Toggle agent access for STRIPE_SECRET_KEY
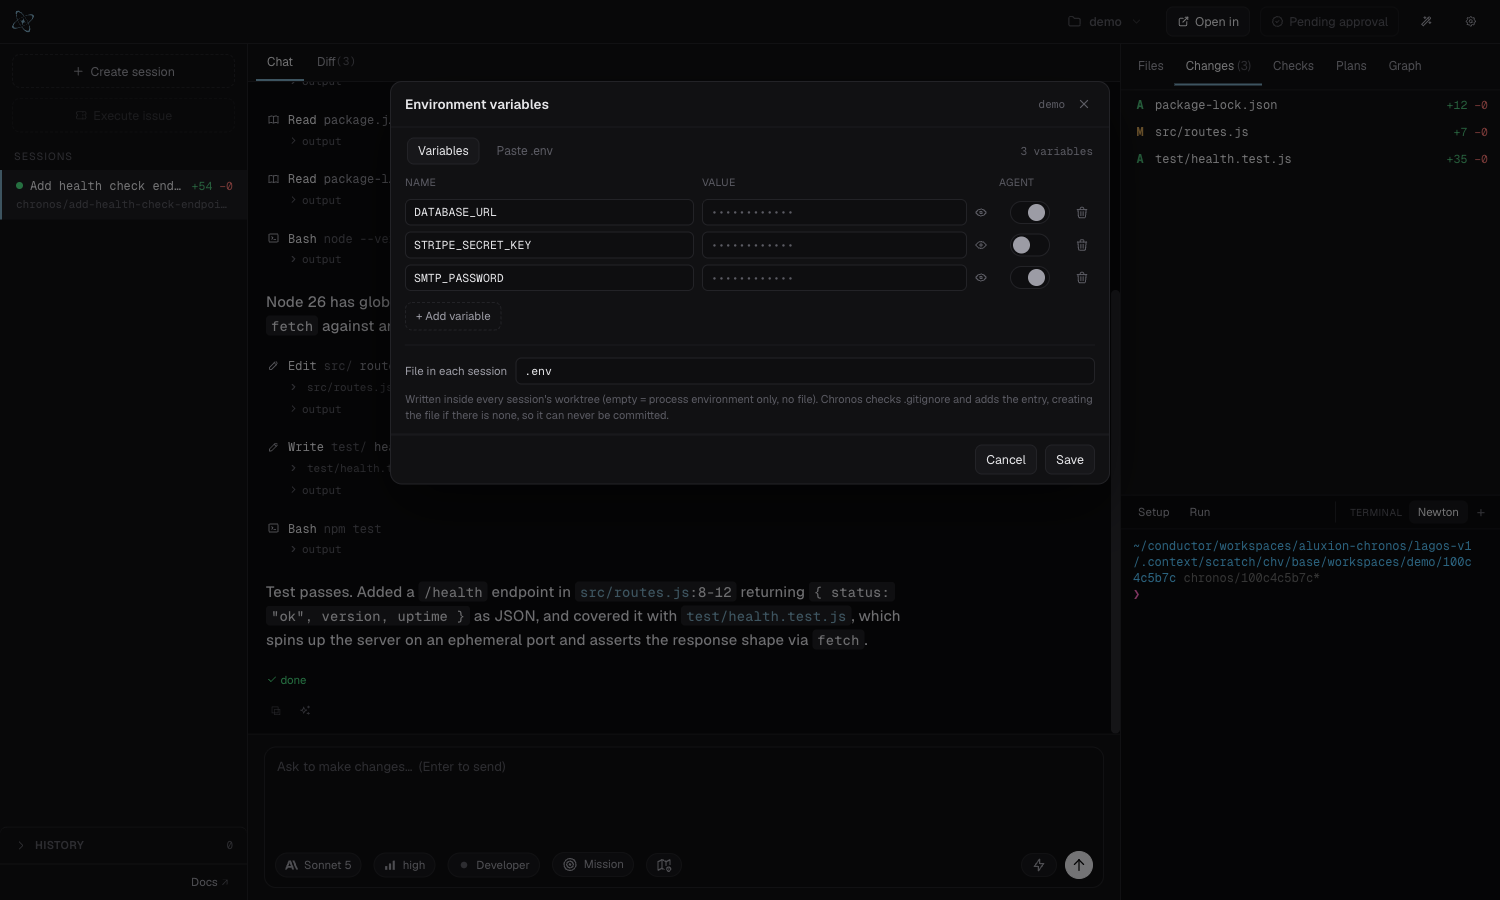 click(1029, 245)
